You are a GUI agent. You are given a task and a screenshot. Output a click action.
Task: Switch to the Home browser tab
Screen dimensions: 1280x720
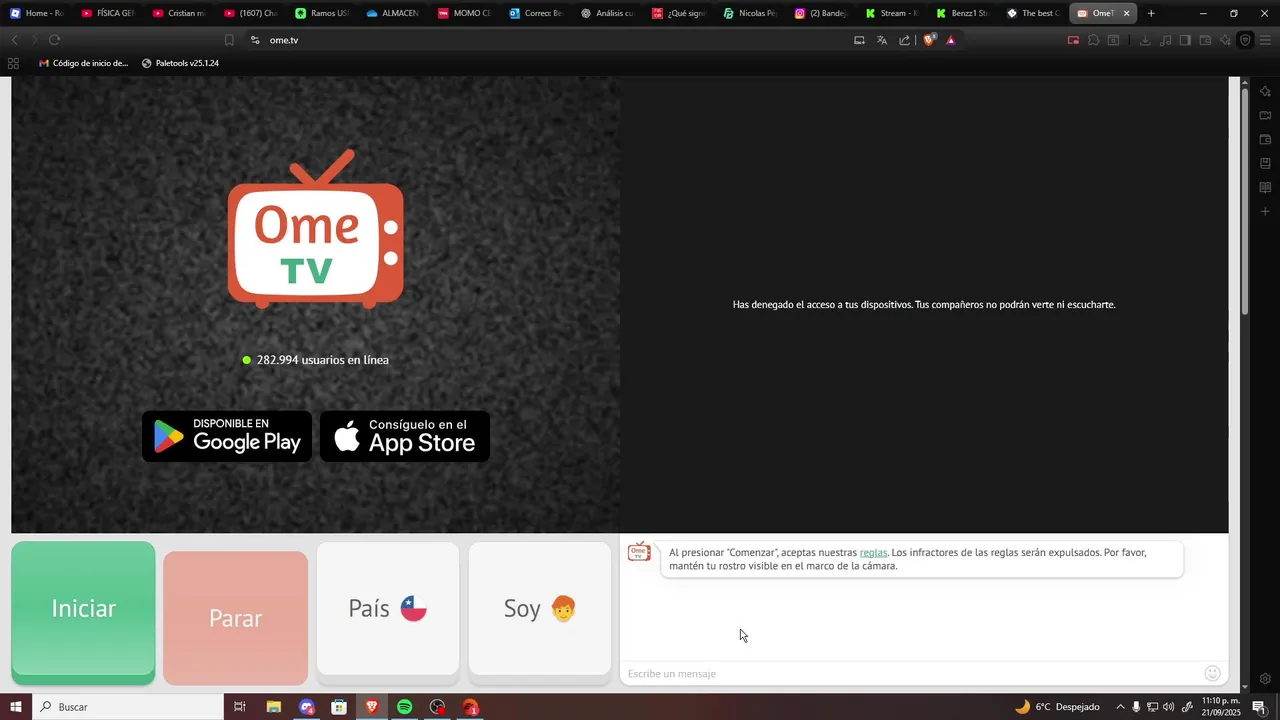[36, 13]
